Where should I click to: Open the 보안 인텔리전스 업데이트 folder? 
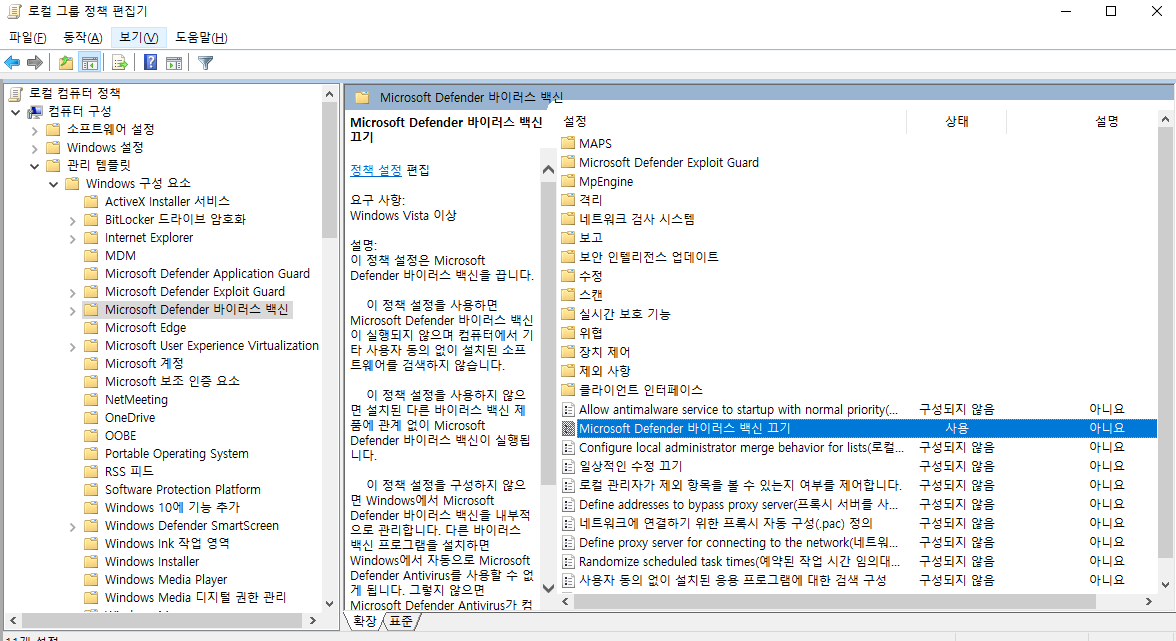point(648,256)
